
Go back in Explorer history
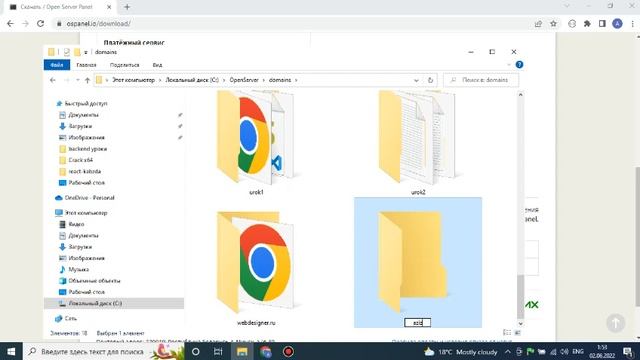53,80
